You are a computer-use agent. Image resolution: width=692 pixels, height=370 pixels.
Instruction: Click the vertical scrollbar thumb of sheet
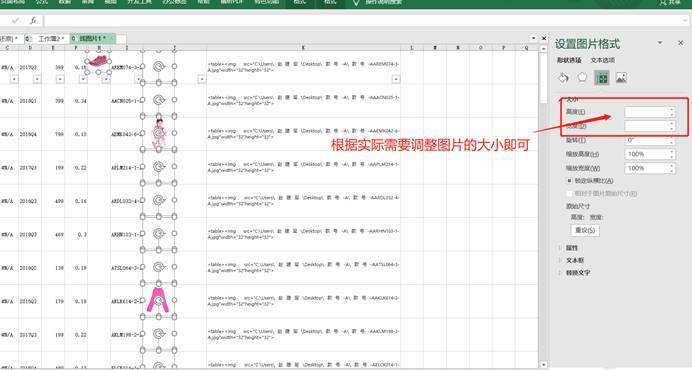click(x=544, y=78)
